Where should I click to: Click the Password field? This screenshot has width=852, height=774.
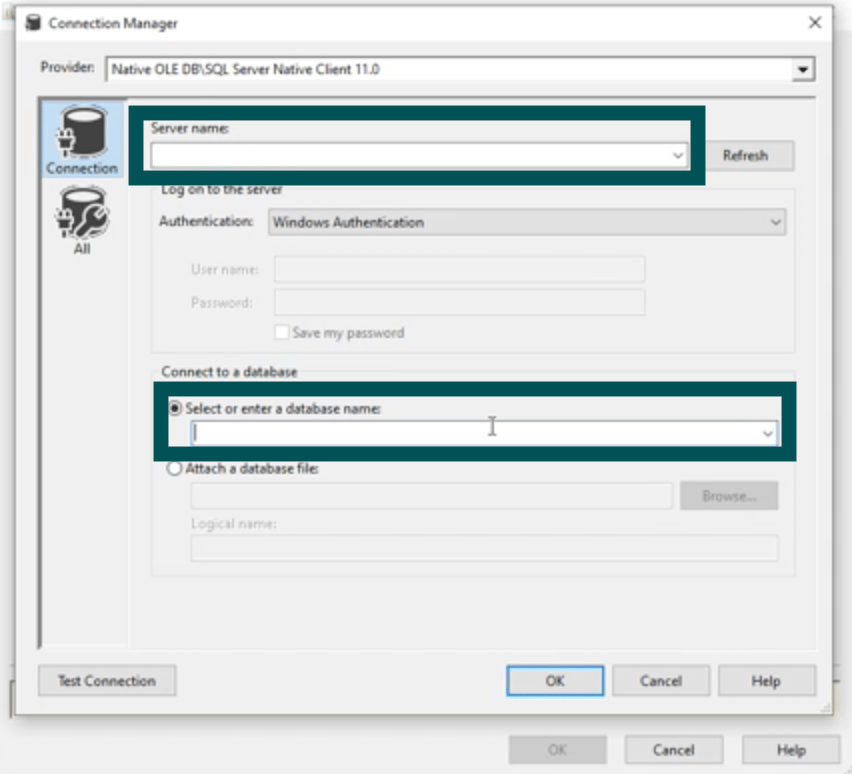coord(460,302)
